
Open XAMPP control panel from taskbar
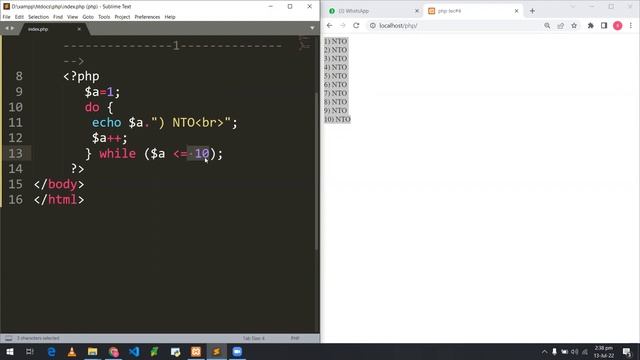[196, 352]
